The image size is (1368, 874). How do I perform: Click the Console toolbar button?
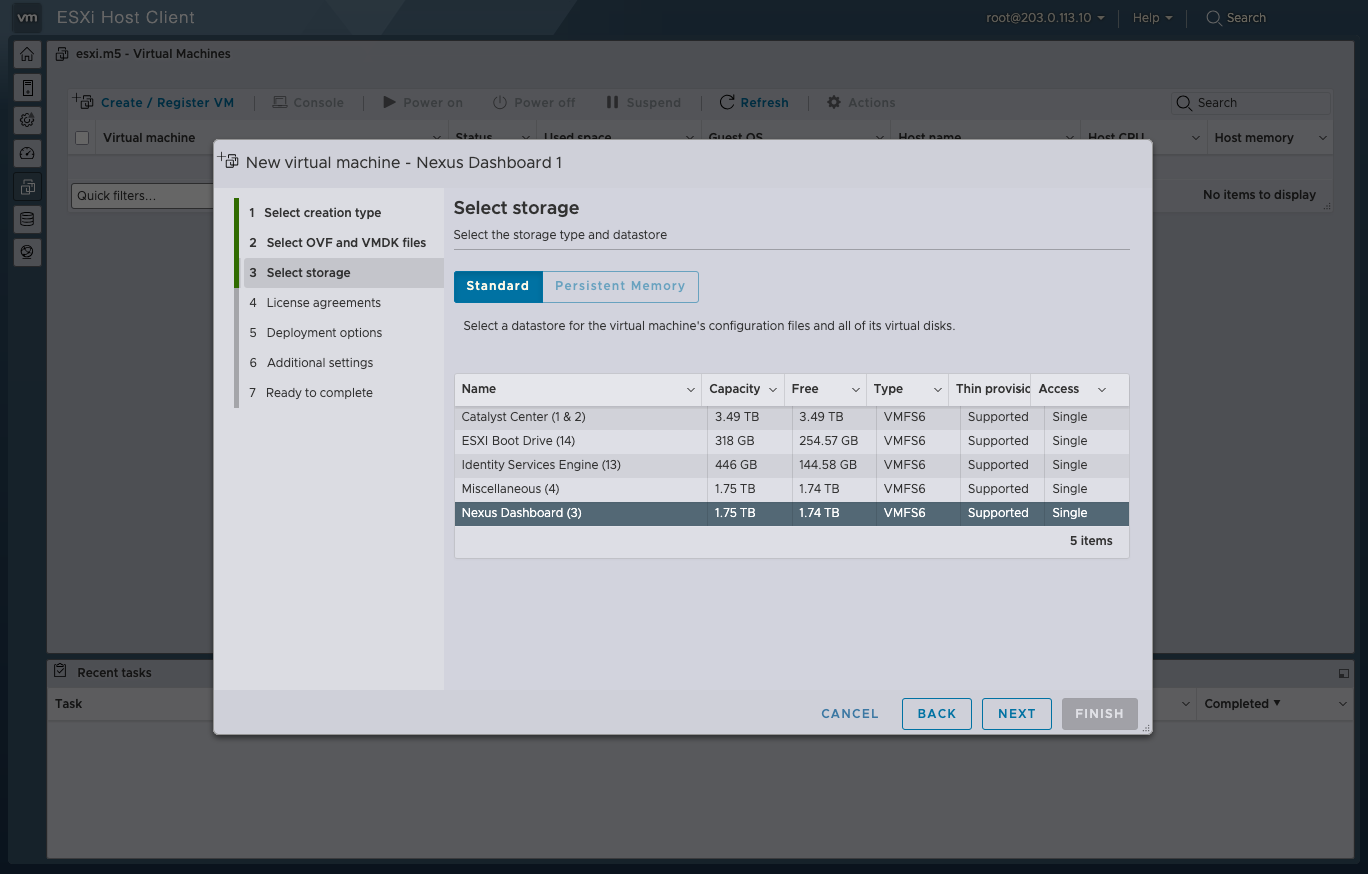point(308,102)
